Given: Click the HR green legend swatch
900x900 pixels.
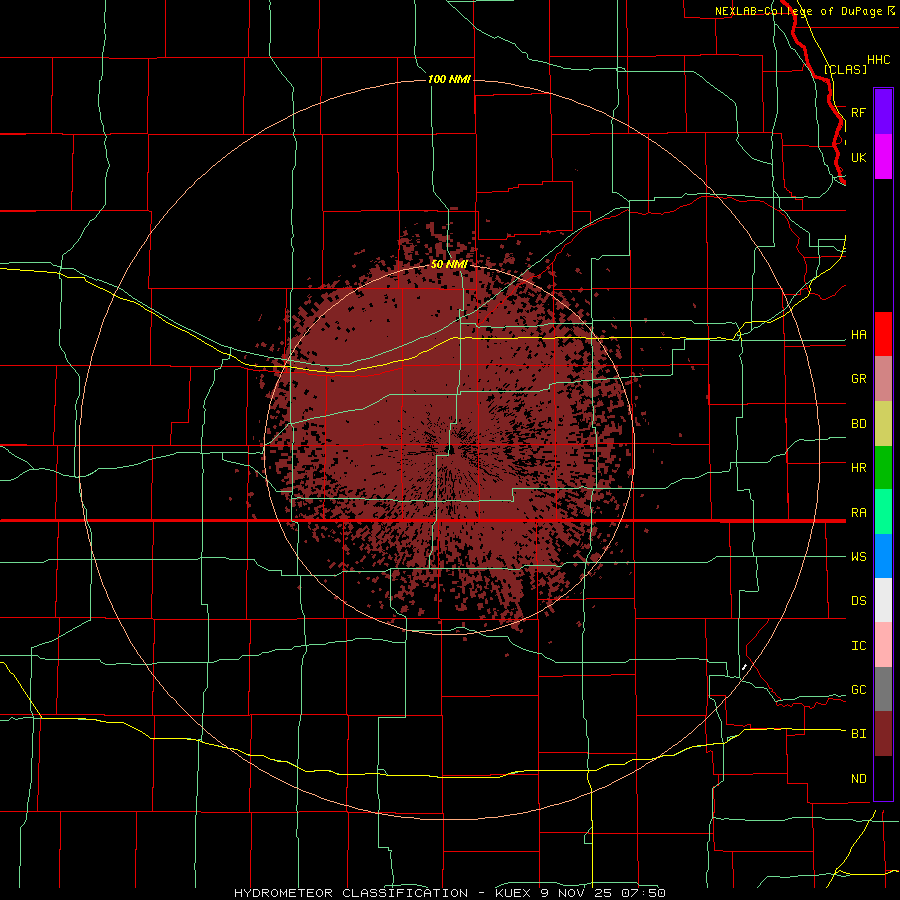Looking at the screenshot, I should tap(883, 468).
